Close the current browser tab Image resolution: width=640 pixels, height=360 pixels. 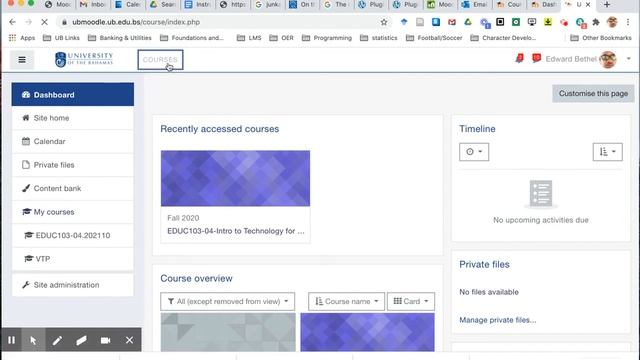[588, 5]
